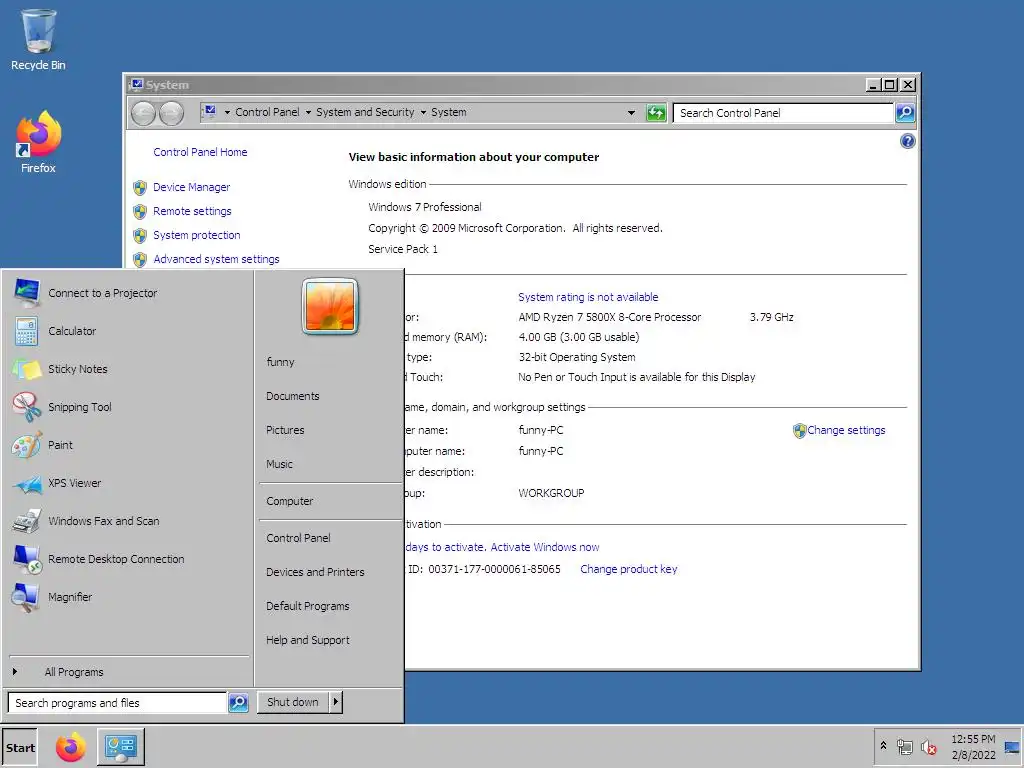
Task: Click the Start menu search magnifier icon
Action: (x=238, y=703)
